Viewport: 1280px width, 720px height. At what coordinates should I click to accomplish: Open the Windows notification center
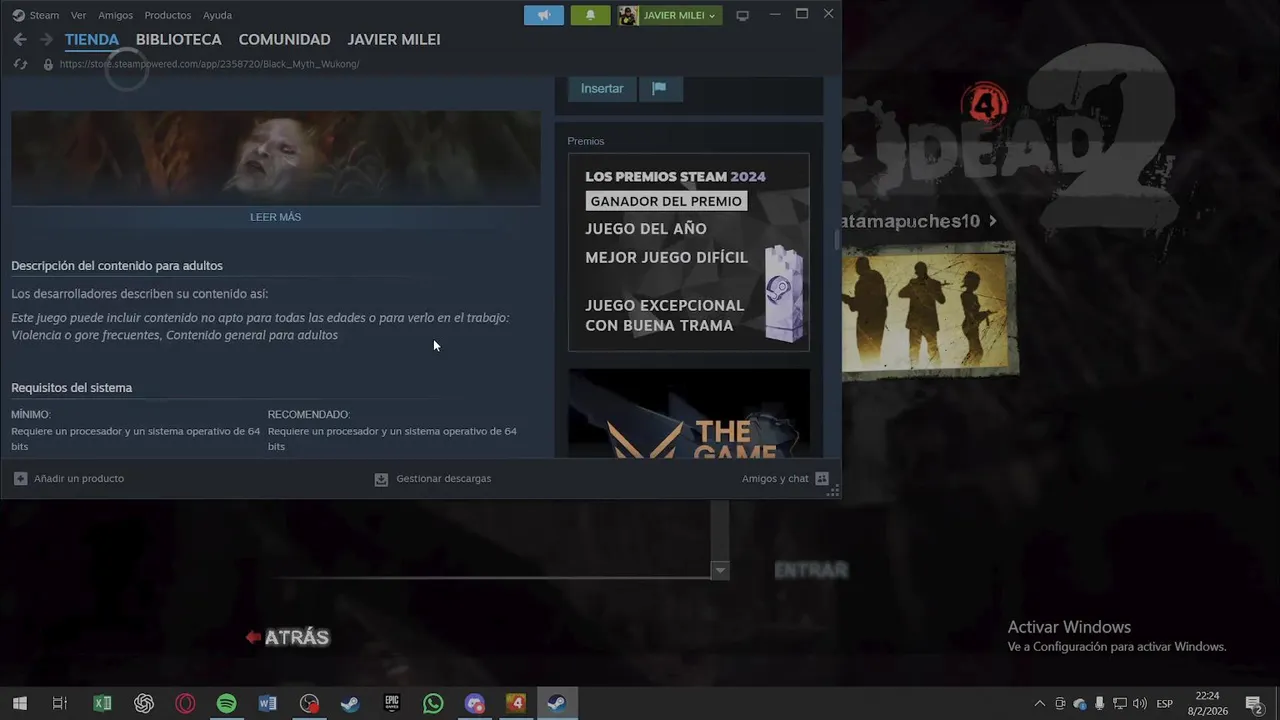[1254, 704]
